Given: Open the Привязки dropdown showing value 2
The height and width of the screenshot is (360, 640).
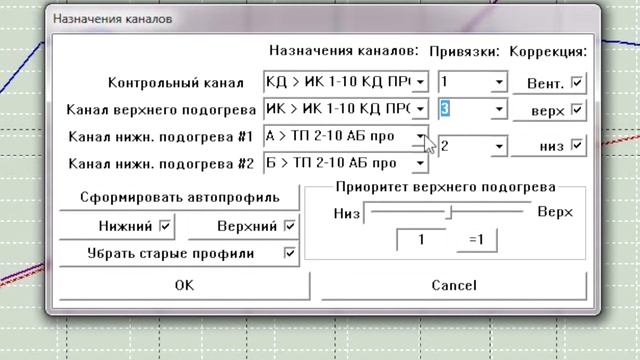Looking at the screenshot, I should click(499, 146).
